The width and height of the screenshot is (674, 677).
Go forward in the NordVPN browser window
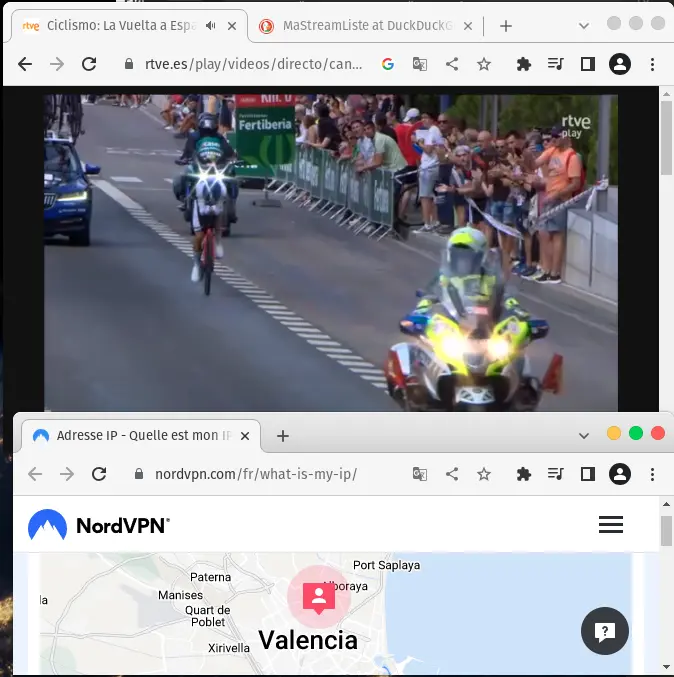point(67,474)
